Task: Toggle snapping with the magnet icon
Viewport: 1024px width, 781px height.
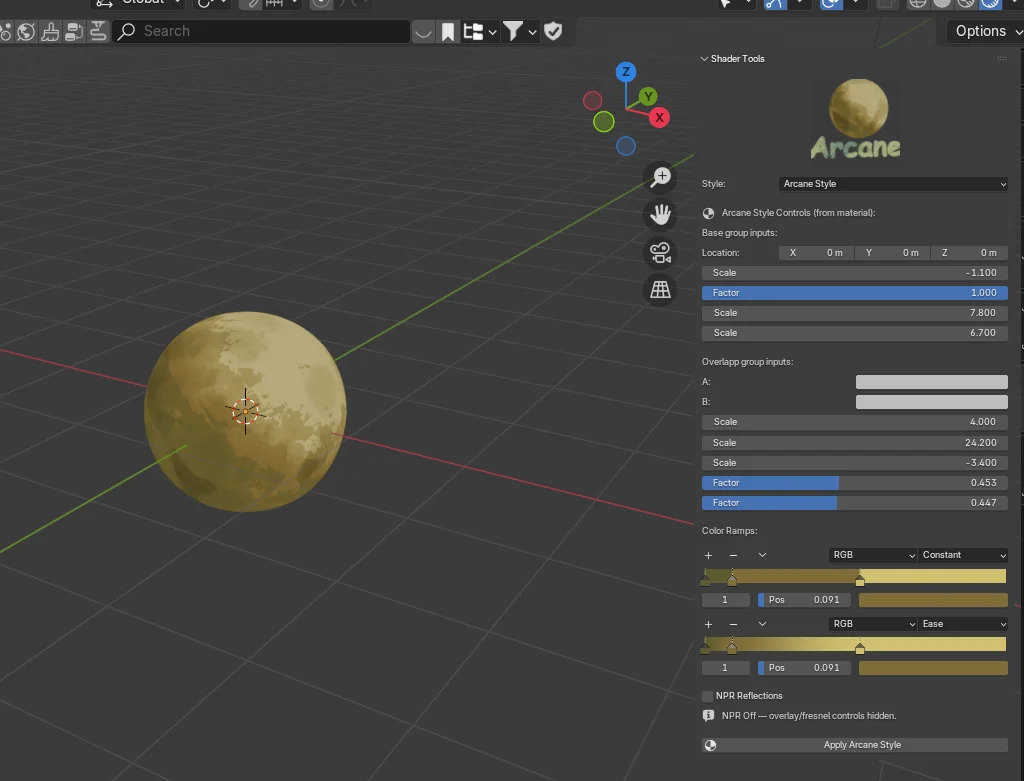Action: coord(250,4)
